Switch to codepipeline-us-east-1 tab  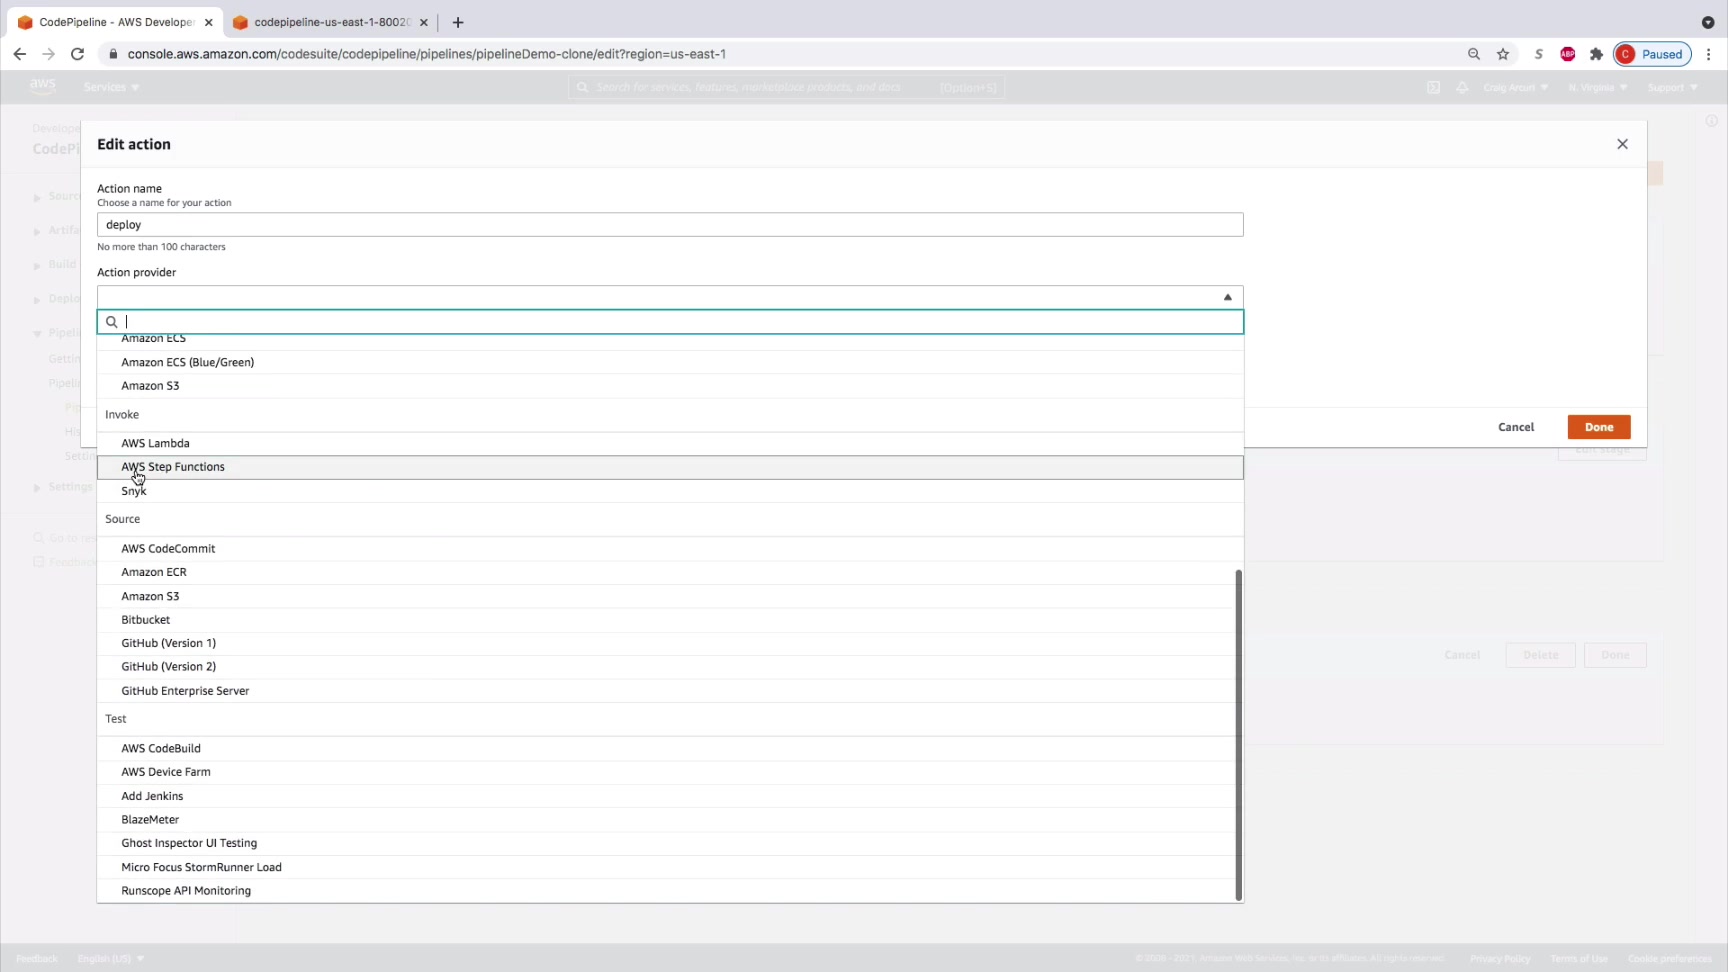coord(330,22)
